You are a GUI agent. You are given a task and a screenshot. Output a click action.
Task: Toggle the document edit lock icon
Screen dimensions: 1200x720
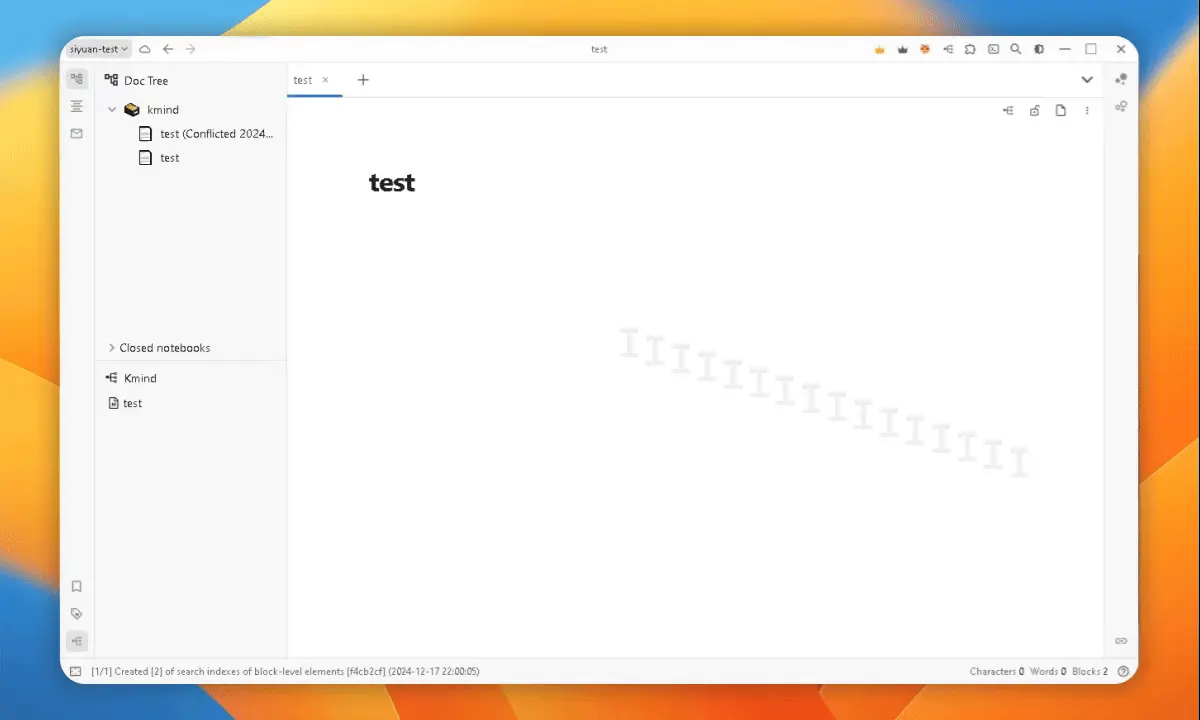1035,111
